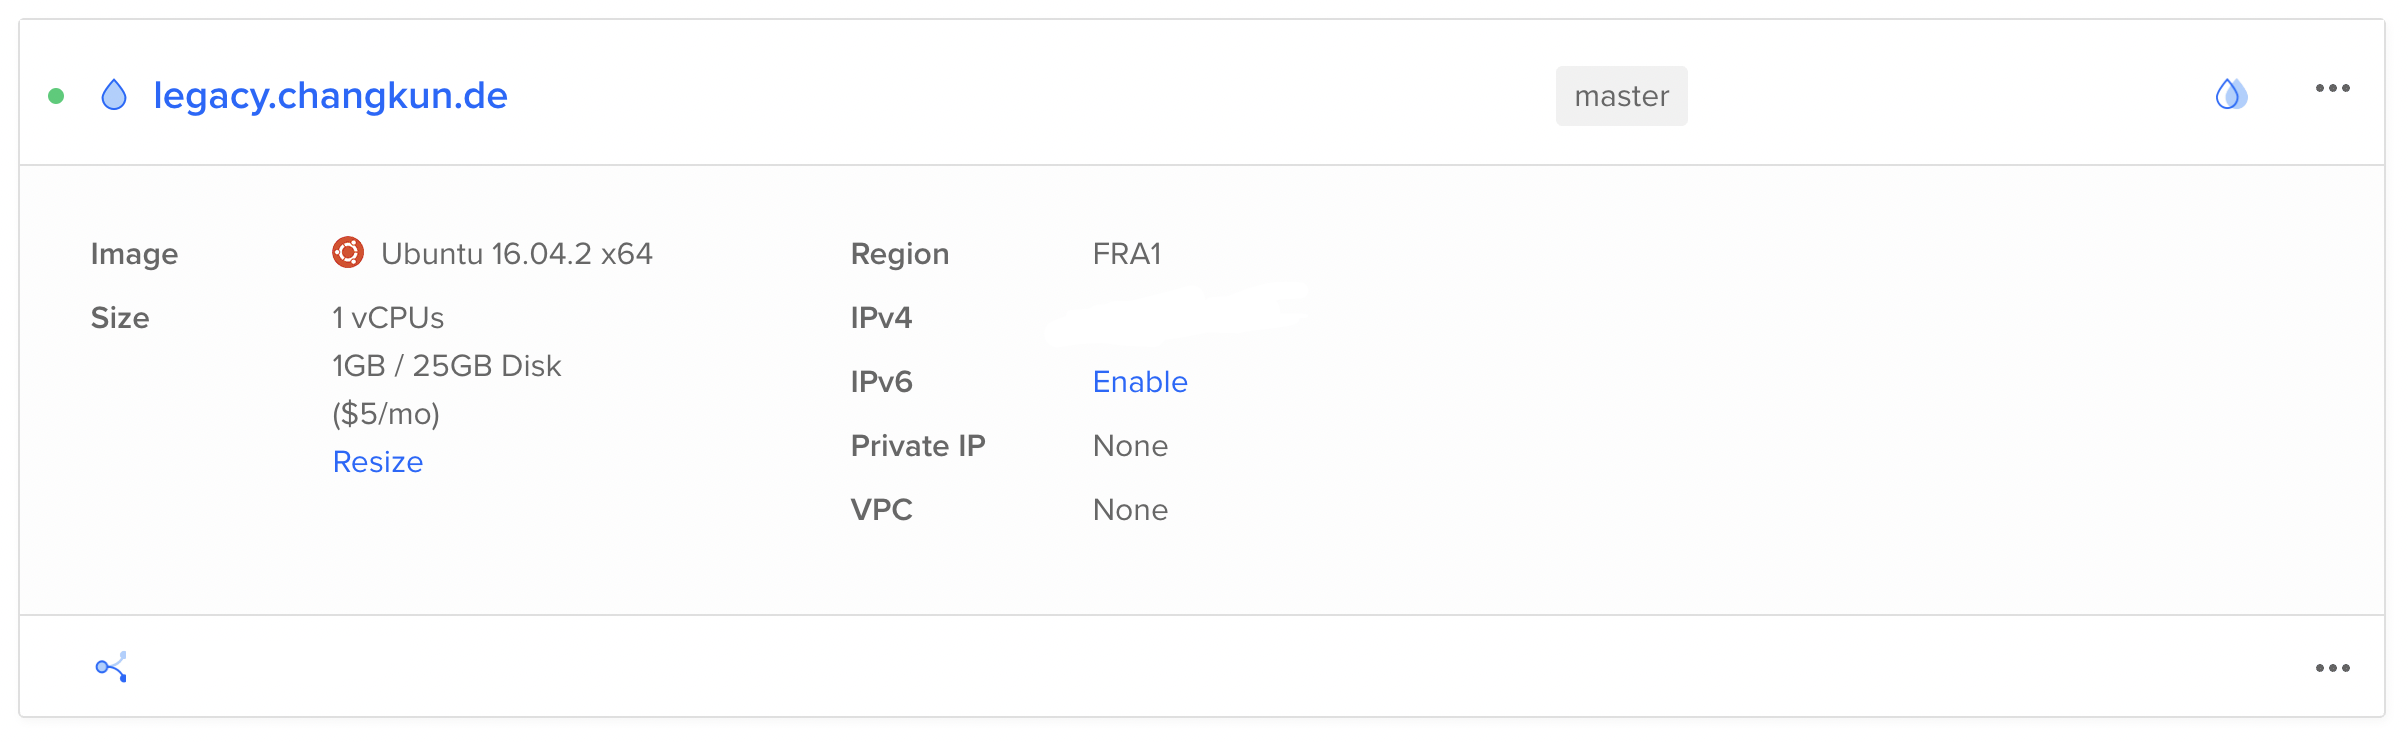This screenshot has width=2408, height=742.
Task: Click the FRA1 region value
Action: [x=1127, y=254]
